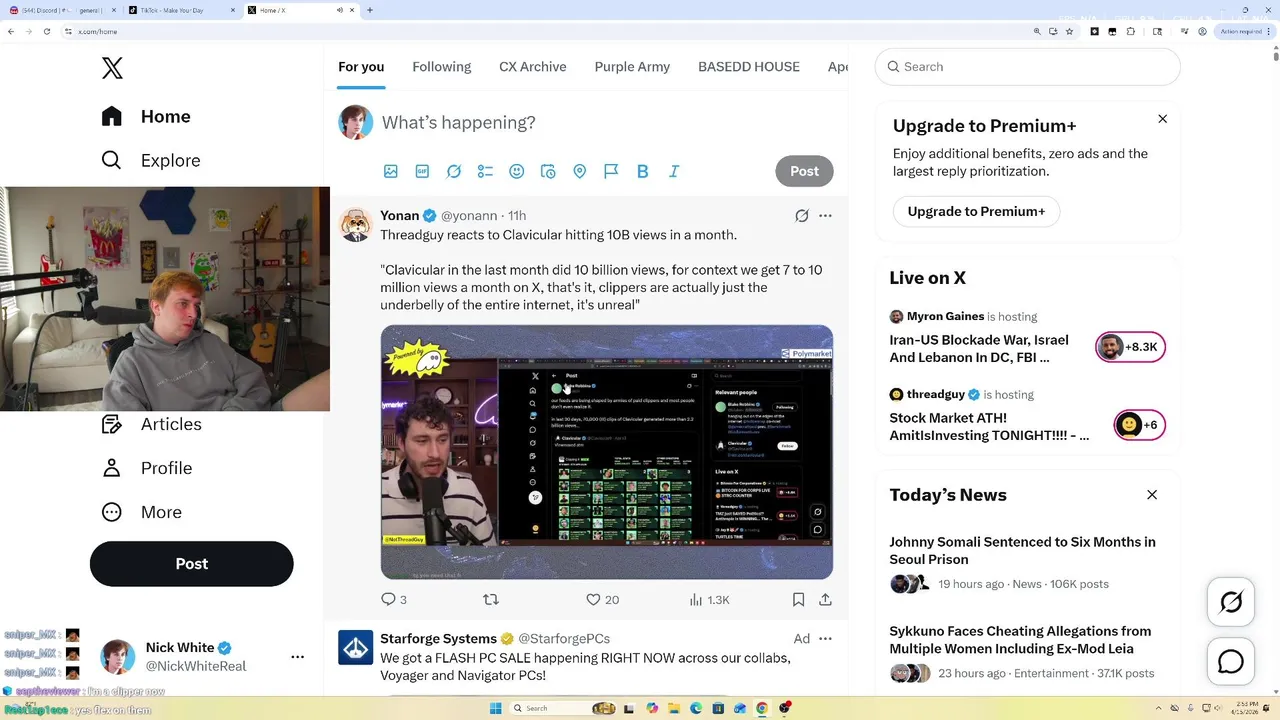Open the Windows Start menu
This screenshot has height=720, width=1280.
pos(495,708)
